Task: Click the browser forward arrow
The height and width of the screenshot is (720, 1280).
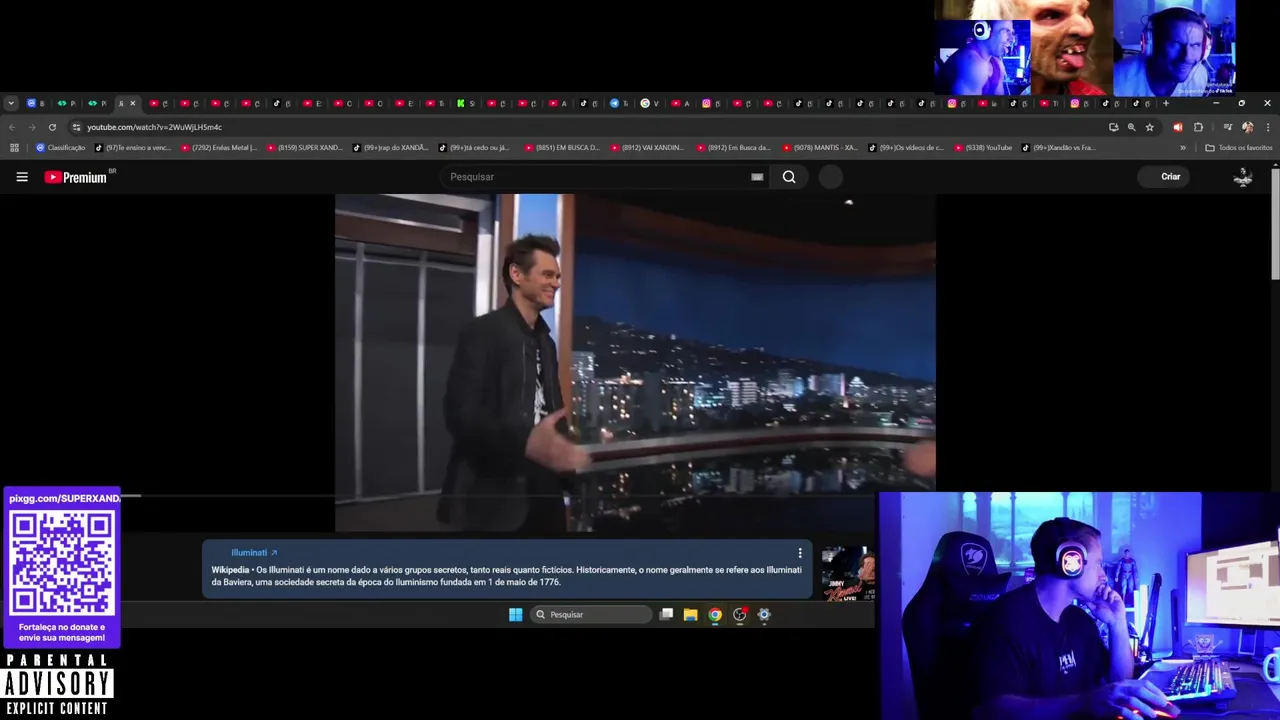Action: (x=32, y=127)
